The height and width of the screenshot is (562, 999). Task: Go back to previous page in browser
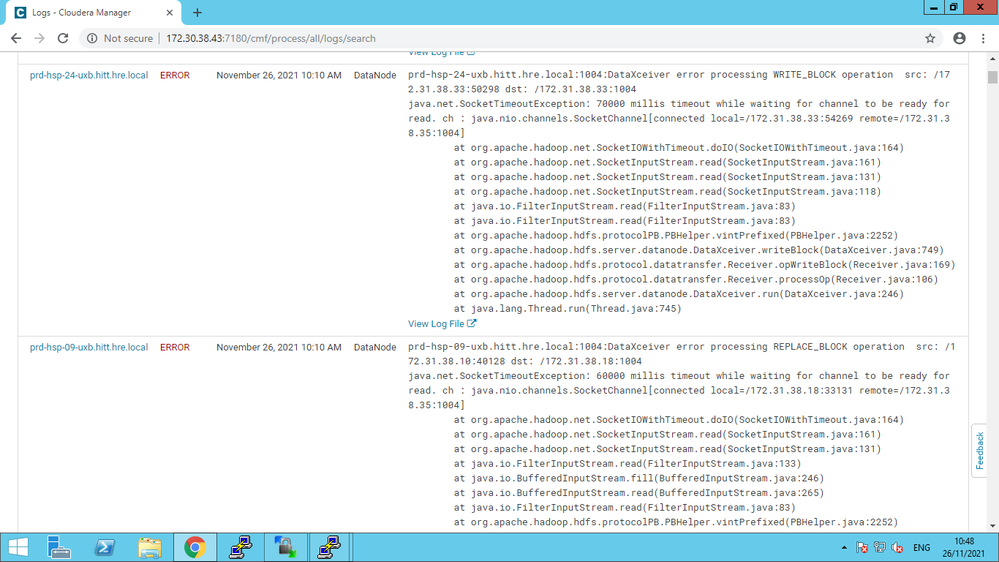[16, 38]
